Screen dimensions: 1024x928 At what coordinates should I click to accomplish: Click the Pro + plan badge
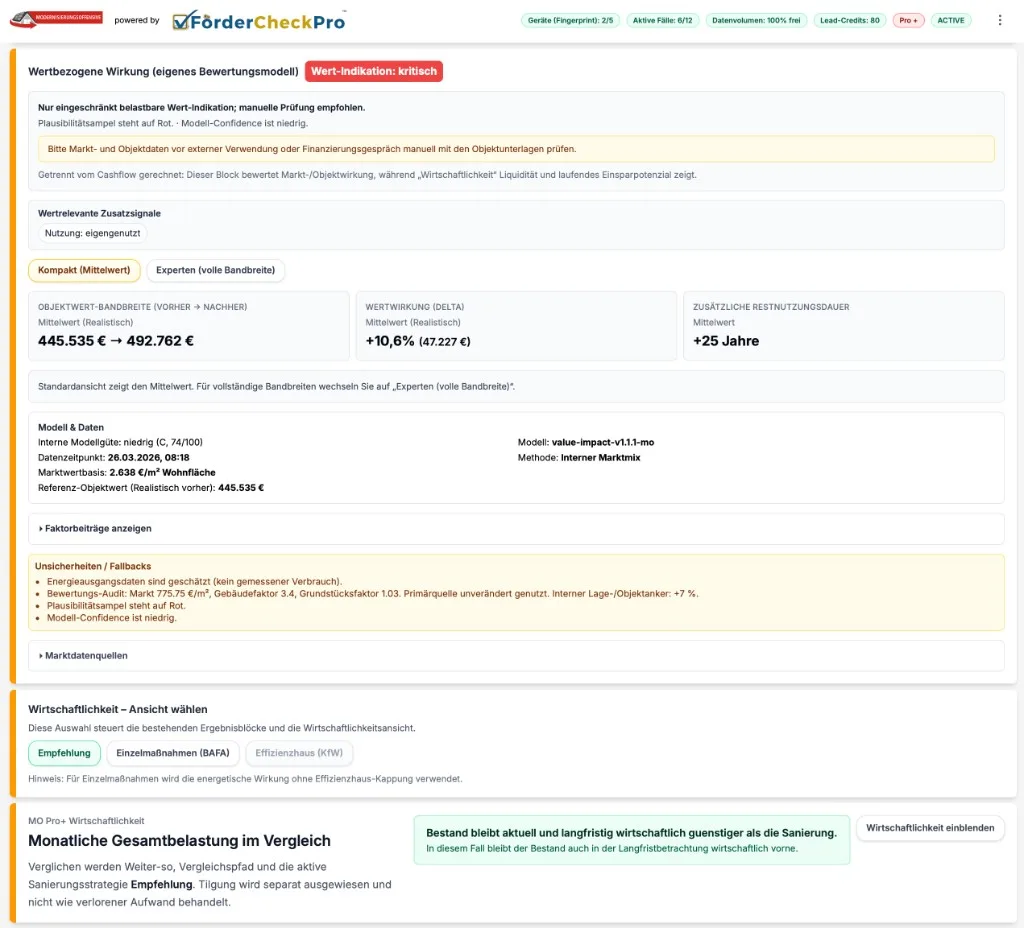(908, 20)
